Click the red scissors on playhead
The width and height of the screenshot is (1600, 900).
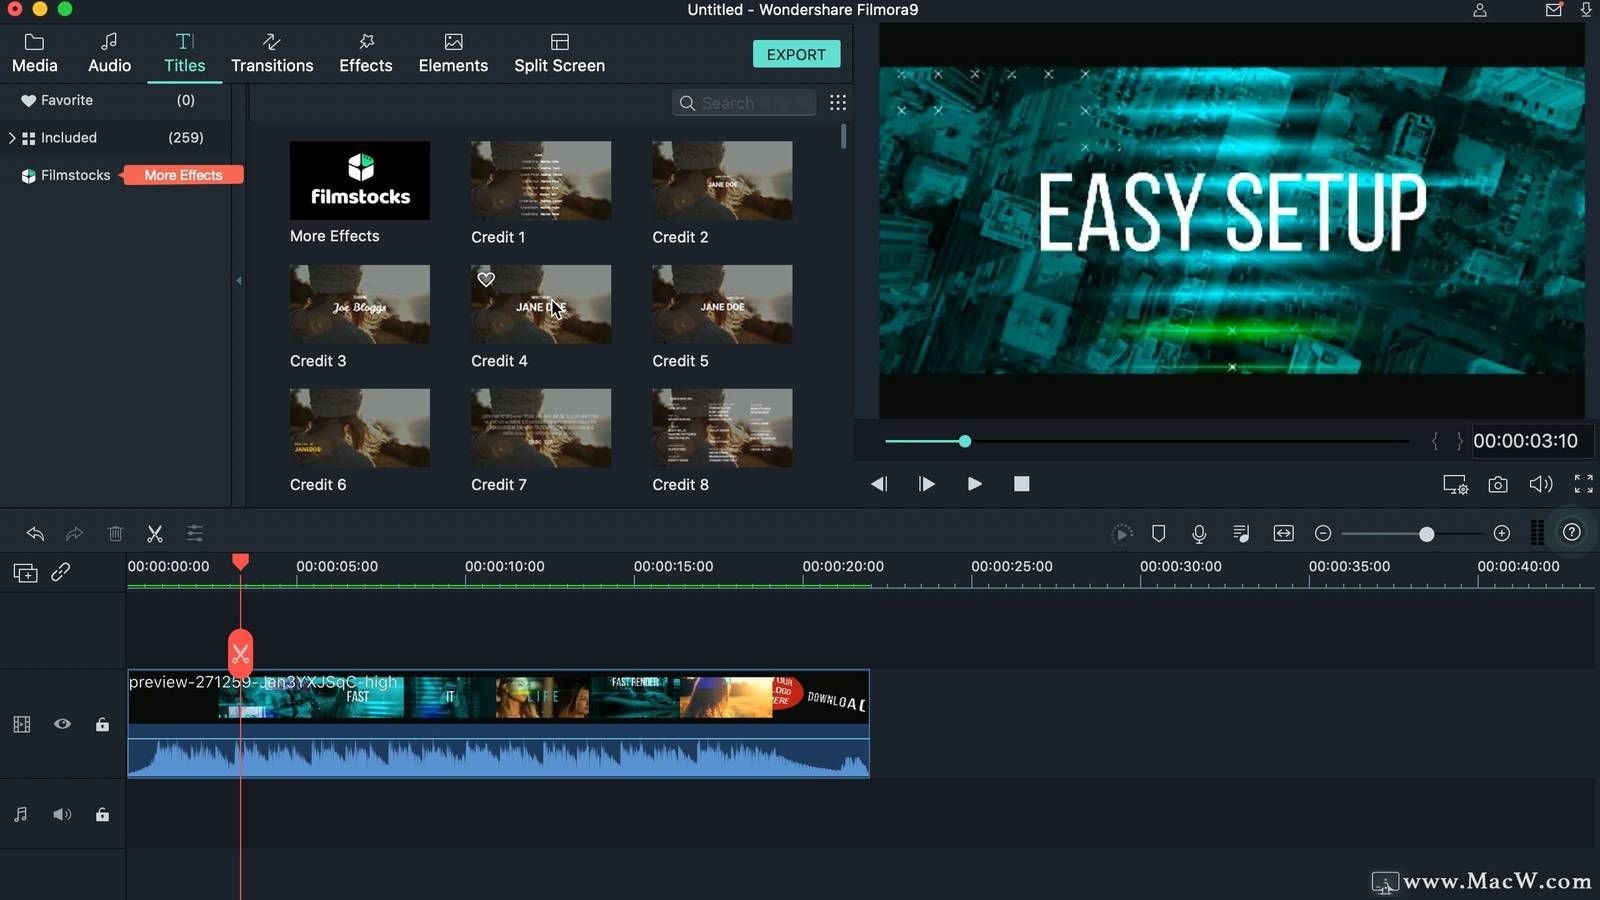pos(240,654)
